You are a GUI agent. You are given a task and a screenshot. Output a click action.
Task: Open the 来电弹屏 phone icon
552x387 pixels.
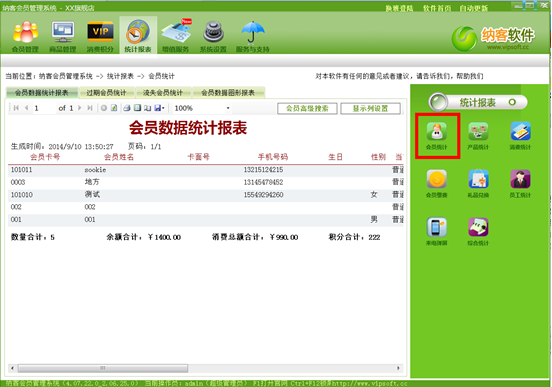(437, 231)
